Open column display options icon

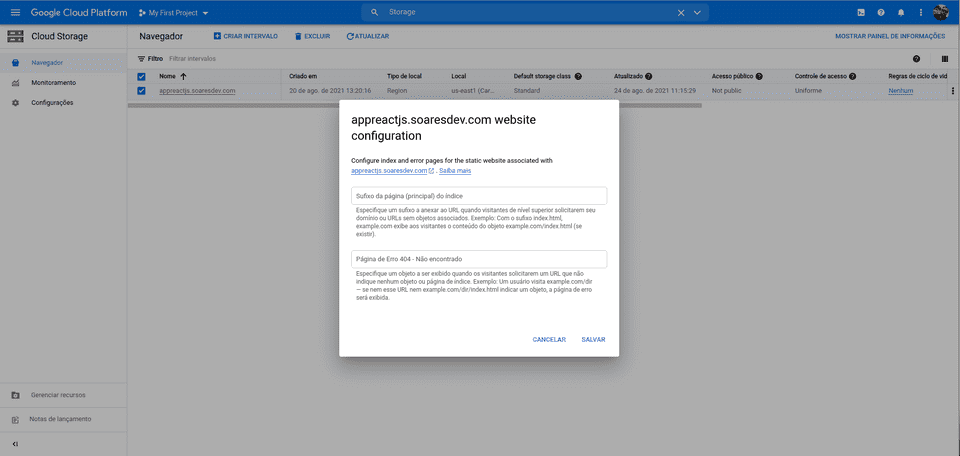(945, 59)
